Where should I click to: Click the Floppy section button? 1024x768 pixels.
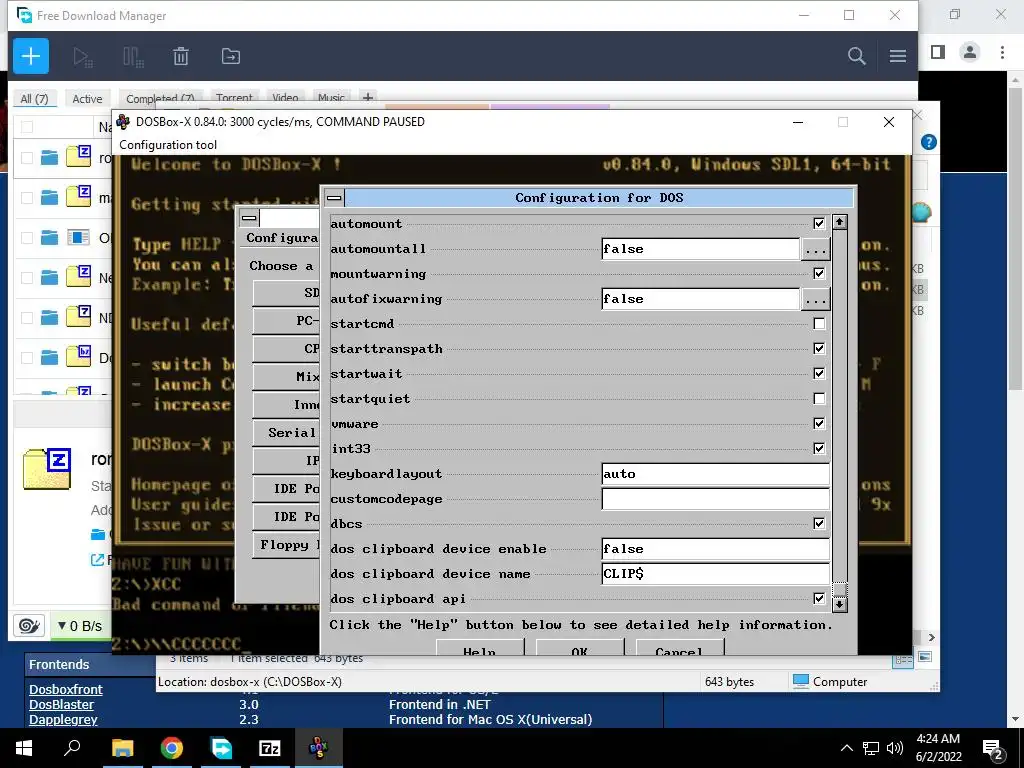[287, 545]
